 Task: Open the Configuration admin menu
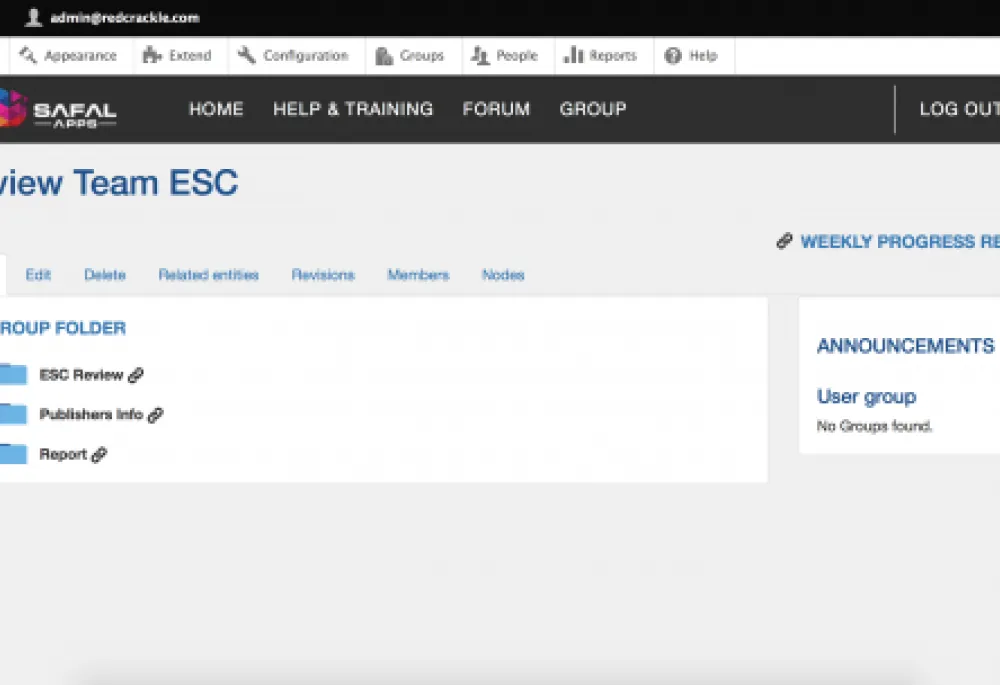(x=305, y=56)
